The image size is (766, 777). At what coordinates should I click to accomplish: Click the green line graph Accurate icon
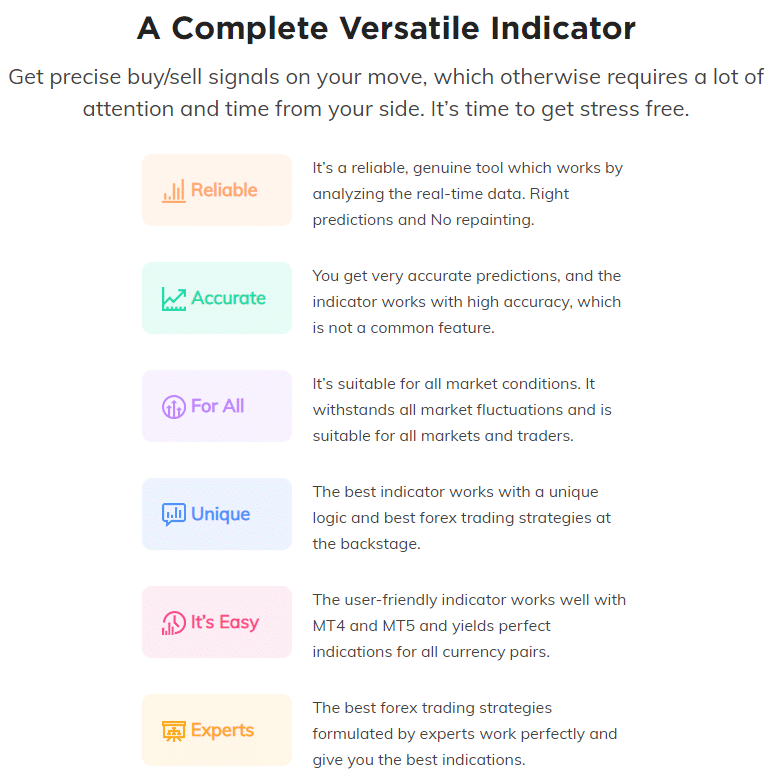click(x=173, y=299)
